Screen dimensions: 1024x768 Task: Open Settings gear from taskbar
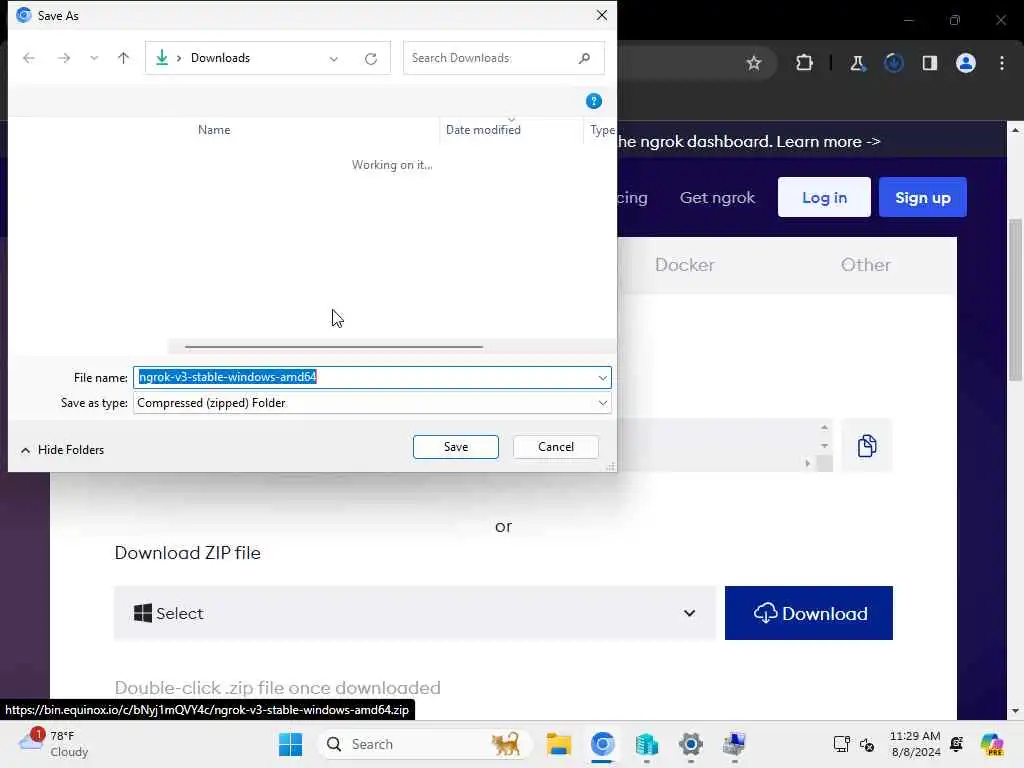point(690,744)
